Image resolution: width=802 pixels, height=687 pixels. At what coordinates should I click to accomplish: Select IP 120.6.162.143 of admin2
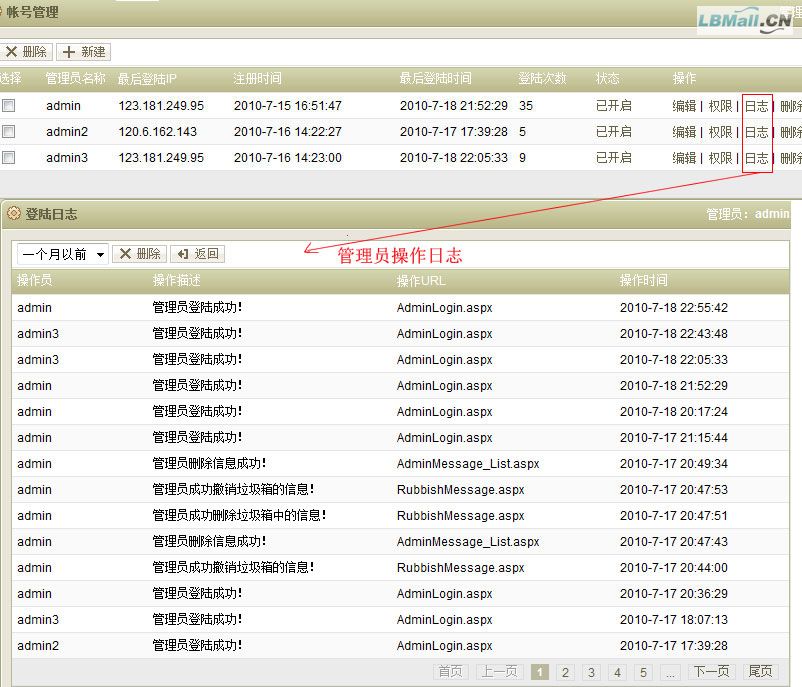pyautogui.click(x=158, y=132)
